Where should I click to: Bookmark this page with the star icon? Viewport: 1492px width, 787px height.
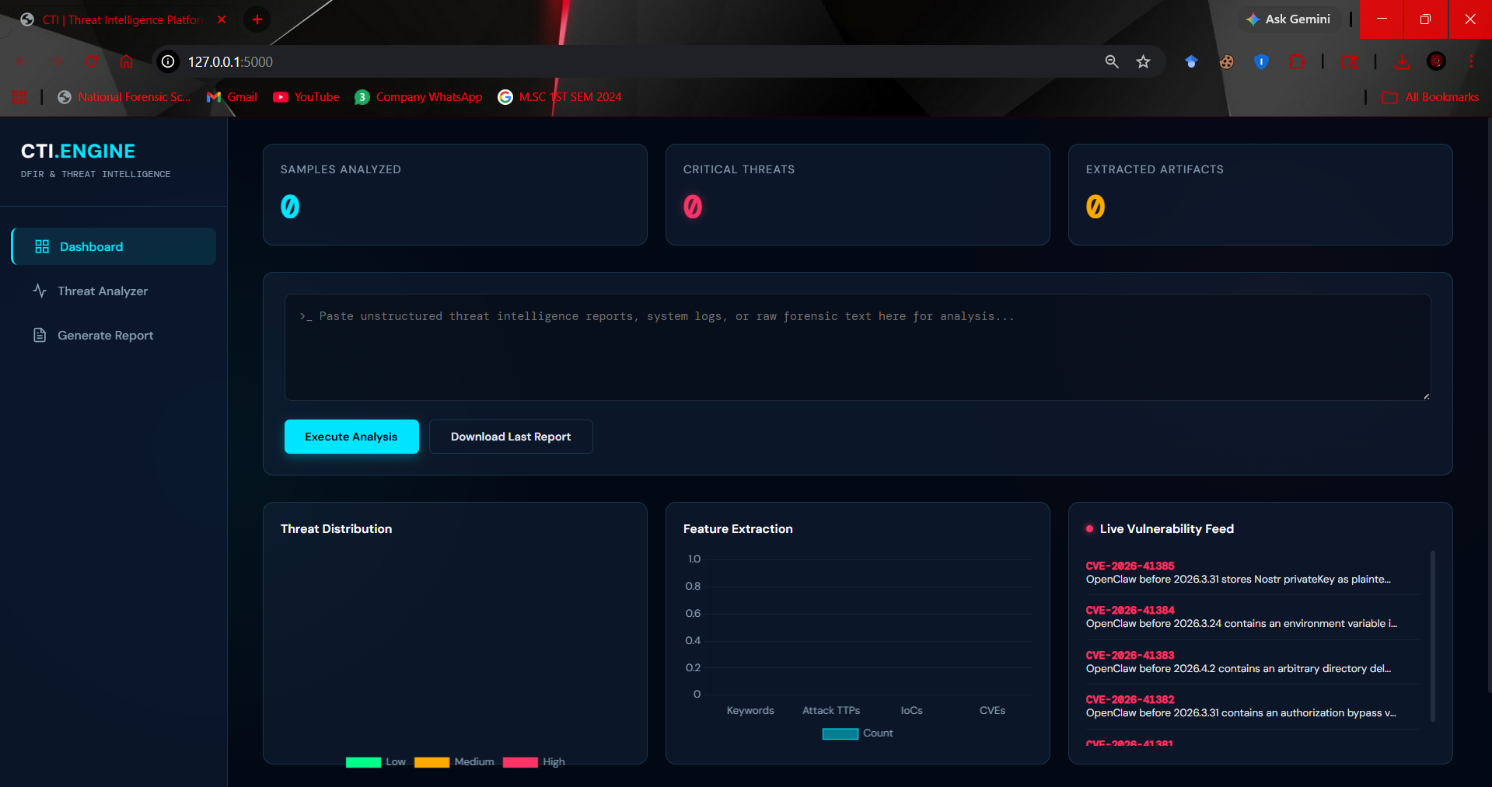pos(1144,62)
